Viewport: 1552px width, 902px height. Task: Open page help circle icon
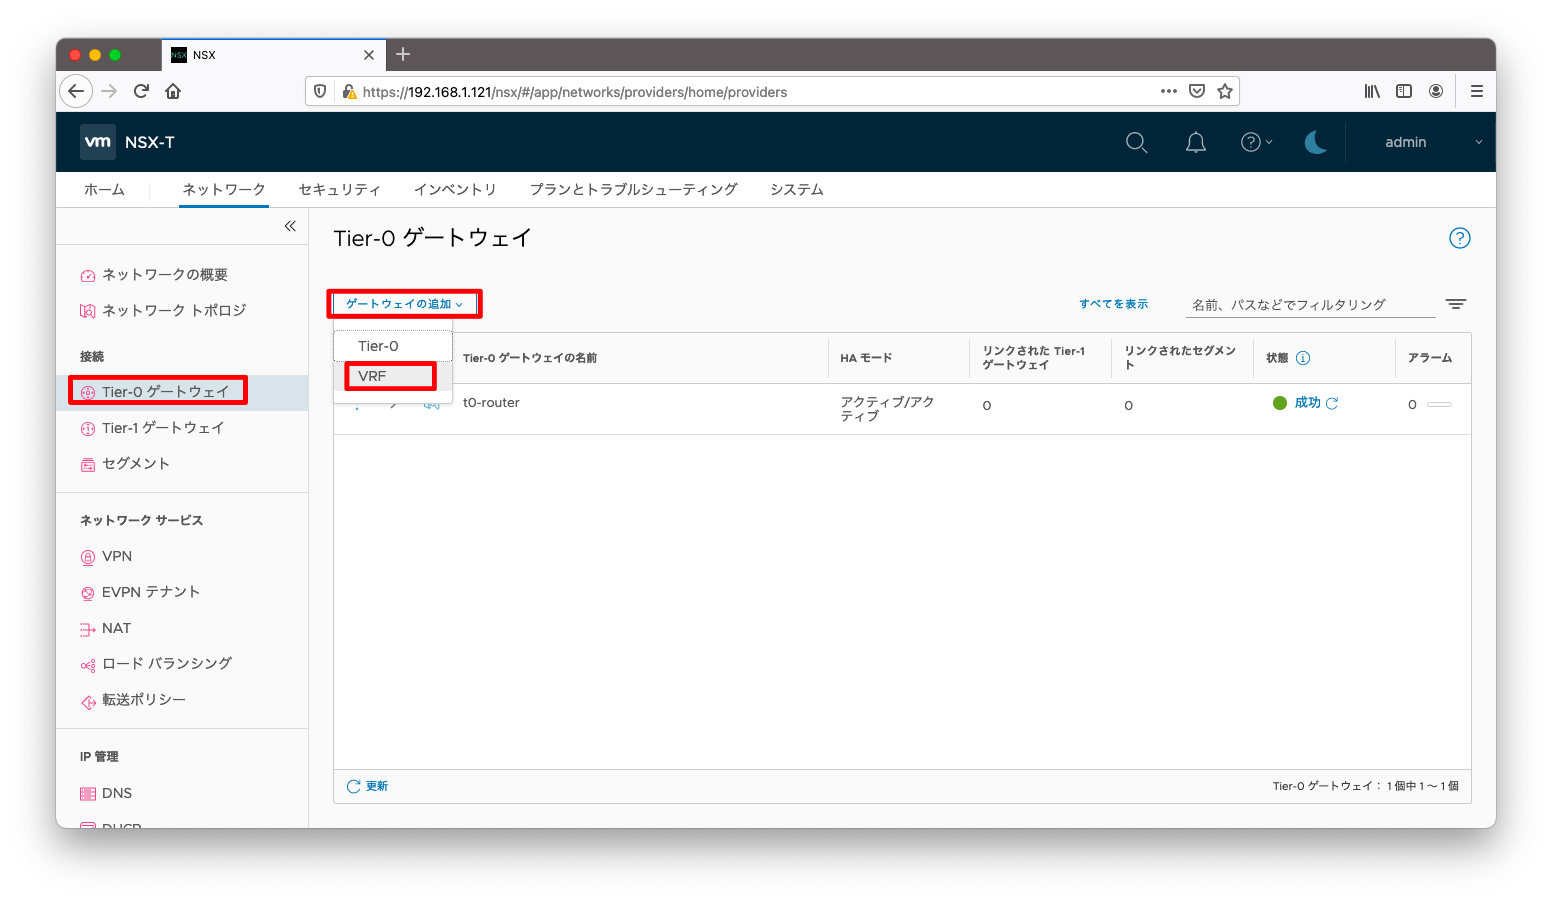[x=1459, y=238]
